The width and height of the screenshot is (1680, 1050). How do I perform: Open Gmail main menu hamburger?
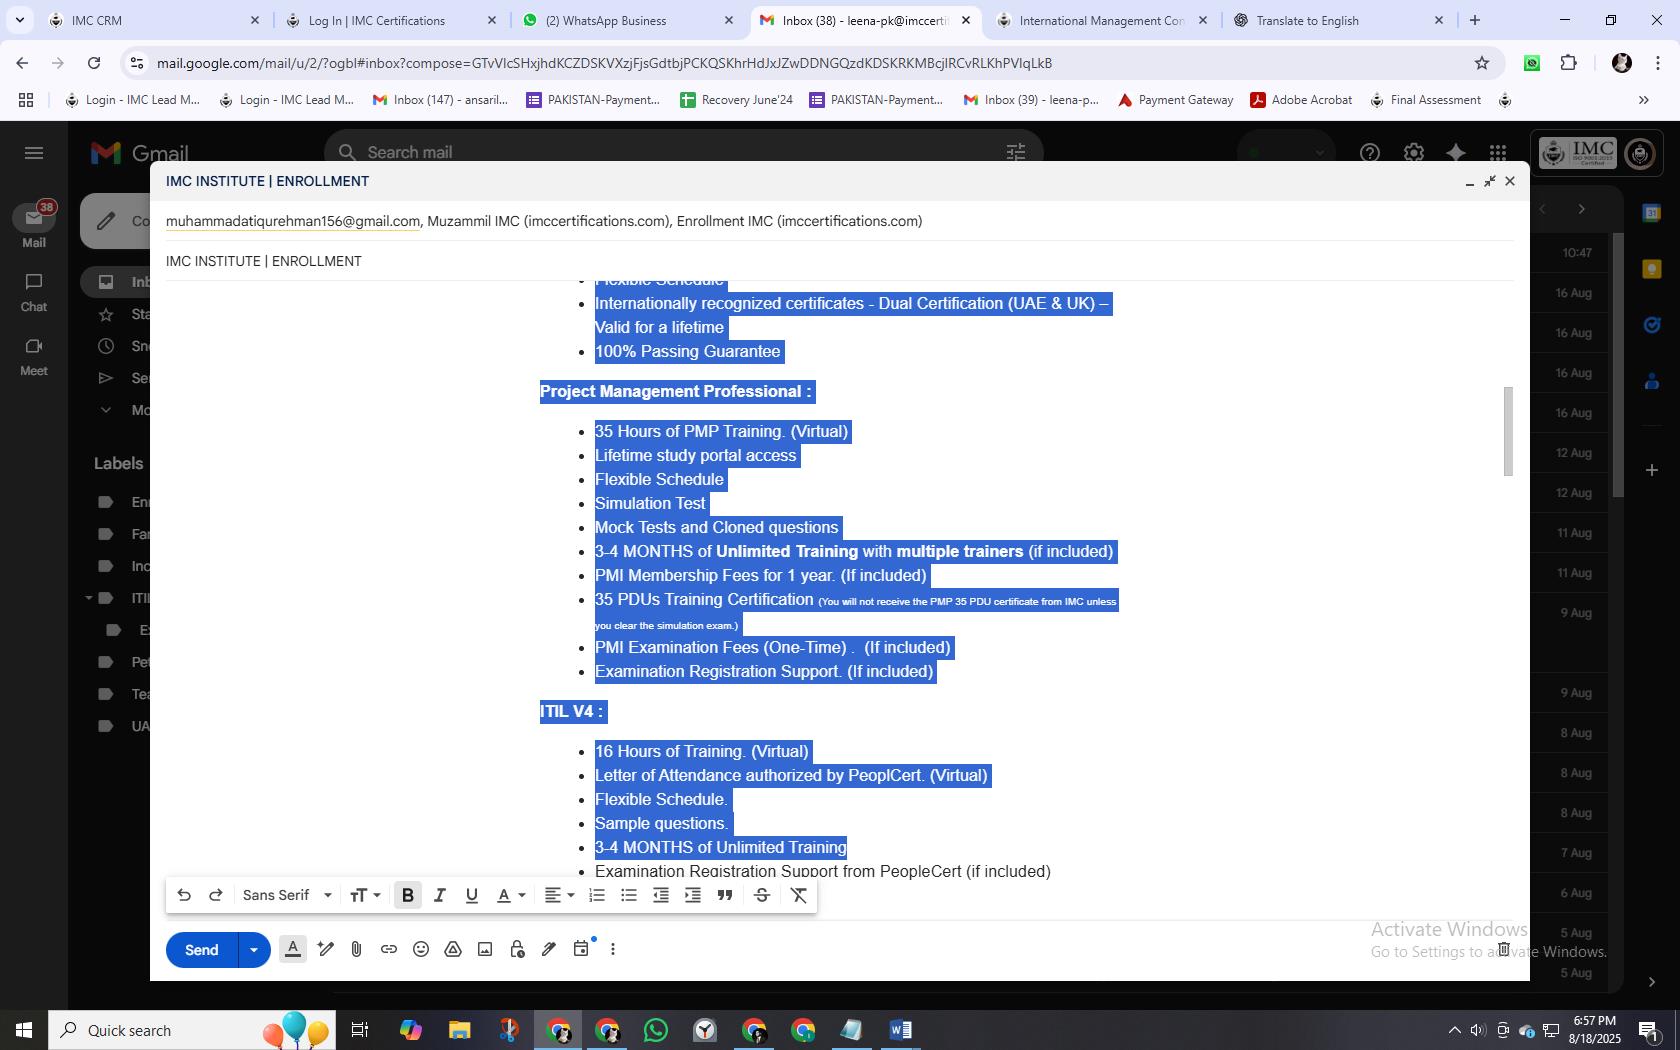click(34, 153)
